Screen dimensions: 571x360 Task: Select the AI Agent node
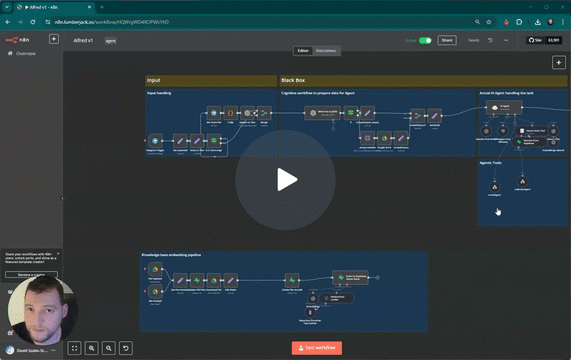point(504,107)
